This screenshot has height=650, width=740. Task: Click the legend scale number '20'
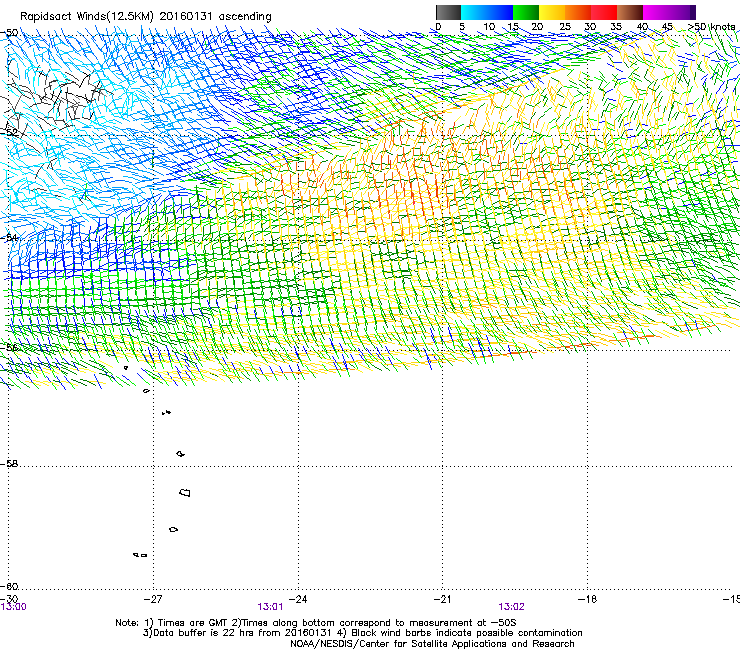(537, 27)
